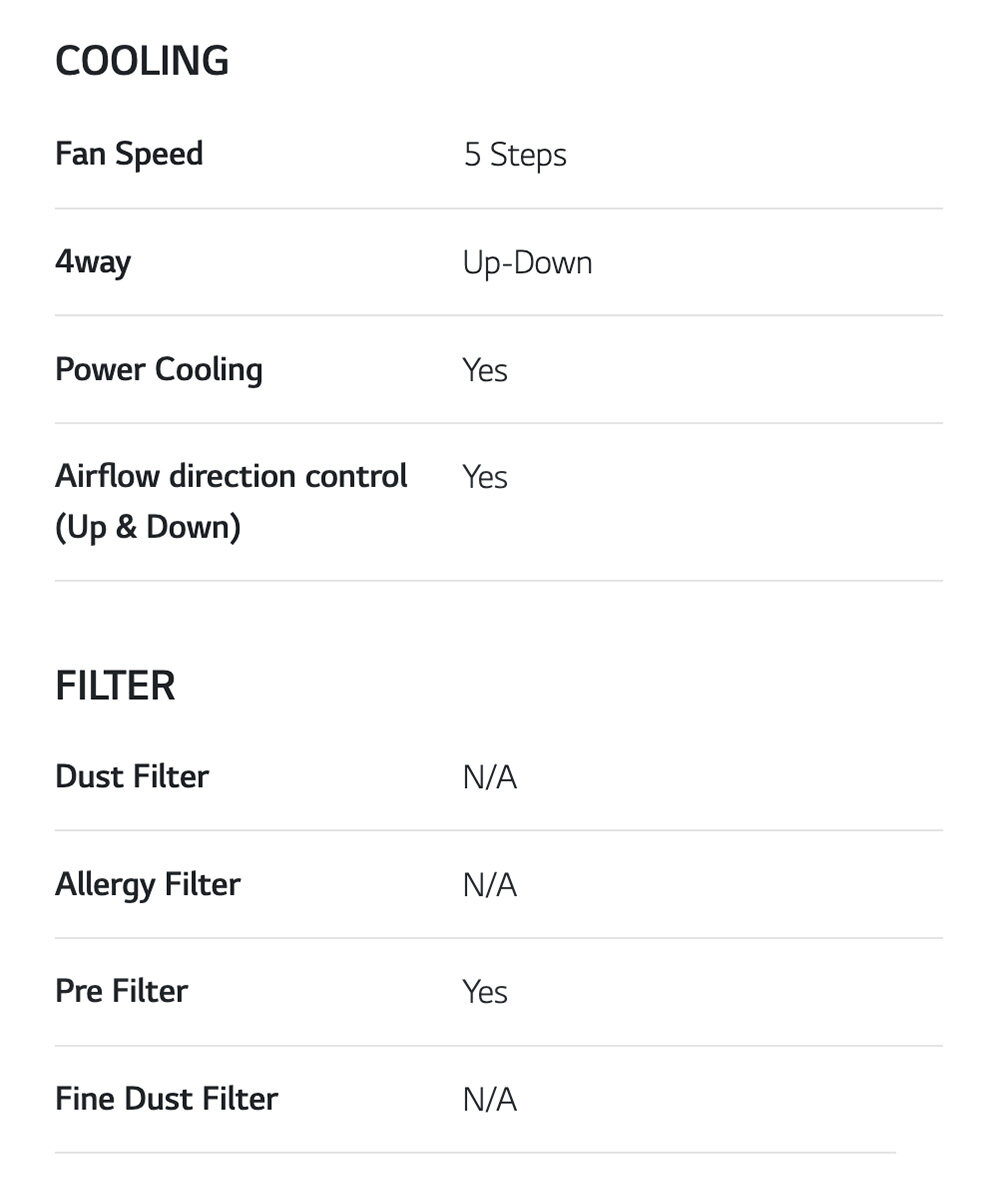The image size is (1000, 1189).
Task: Click the Yes value for Power Cooling
Action: point(485,370)
